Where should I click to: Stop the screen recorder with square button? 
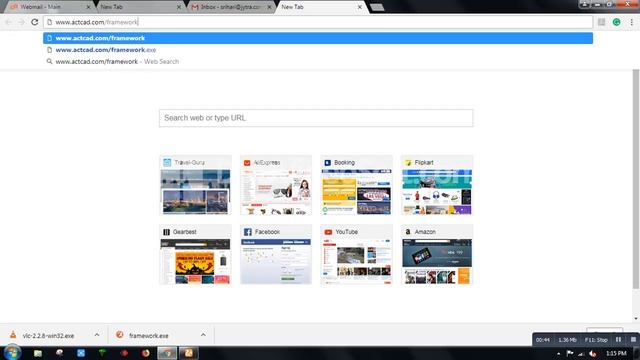pyautogui.click(x=633, y=340)
